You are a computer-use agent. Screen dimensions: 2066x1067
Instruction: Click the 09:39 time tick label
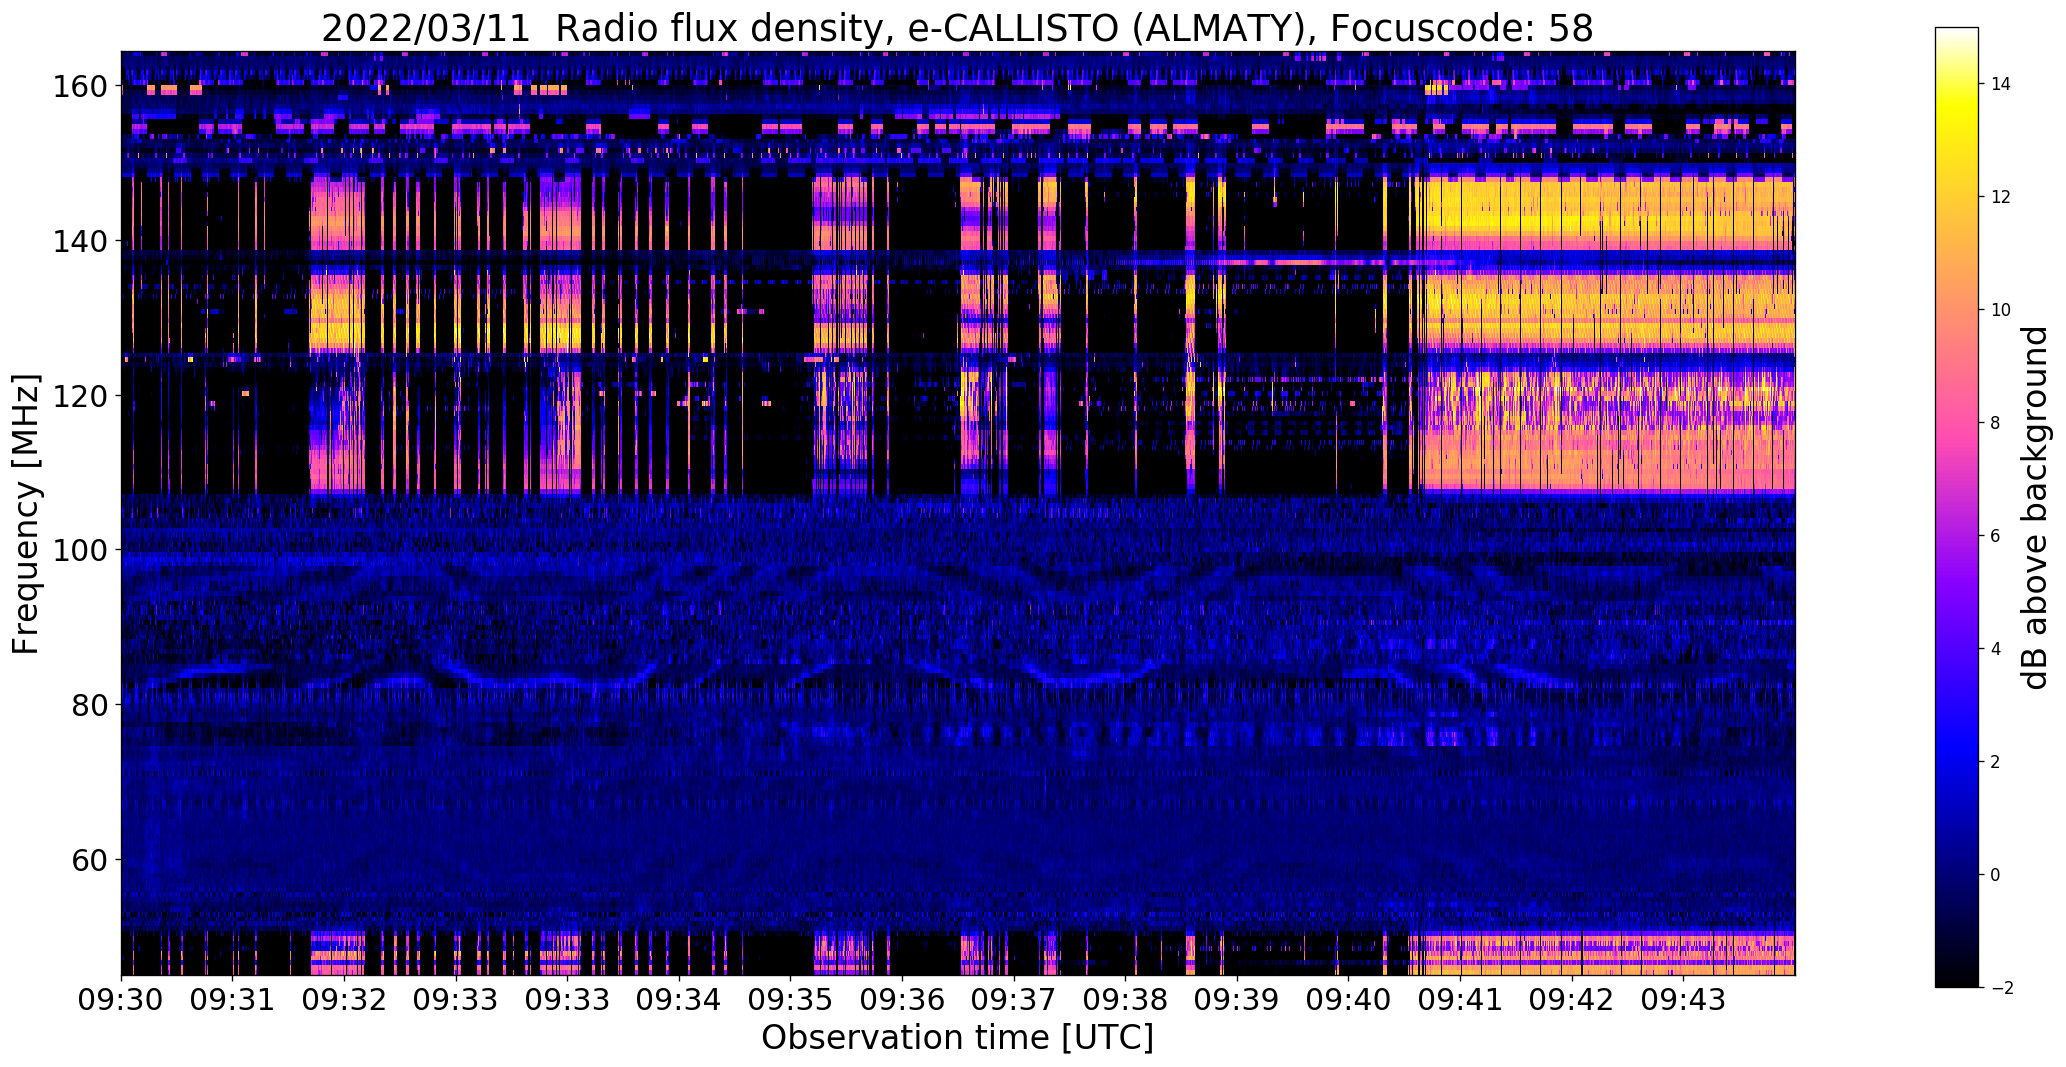coord(1238,998)
